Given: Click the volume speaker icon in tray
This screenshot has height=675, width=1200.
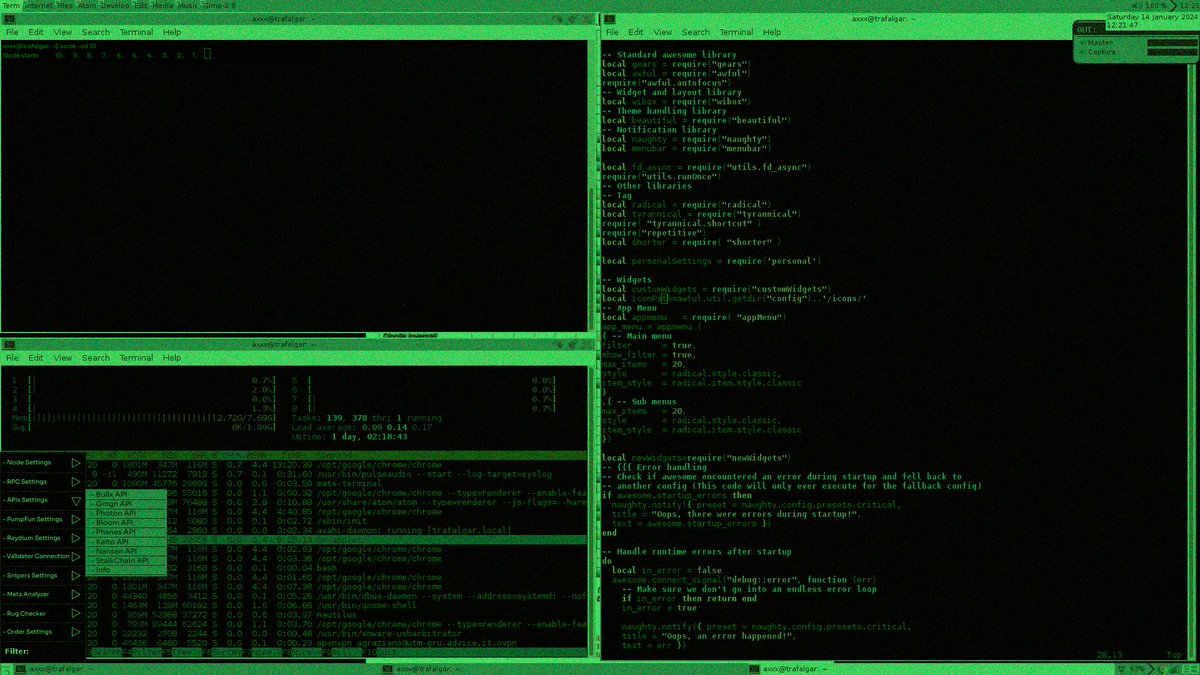Looking at the screenshot, I should tap(1135, 5).
